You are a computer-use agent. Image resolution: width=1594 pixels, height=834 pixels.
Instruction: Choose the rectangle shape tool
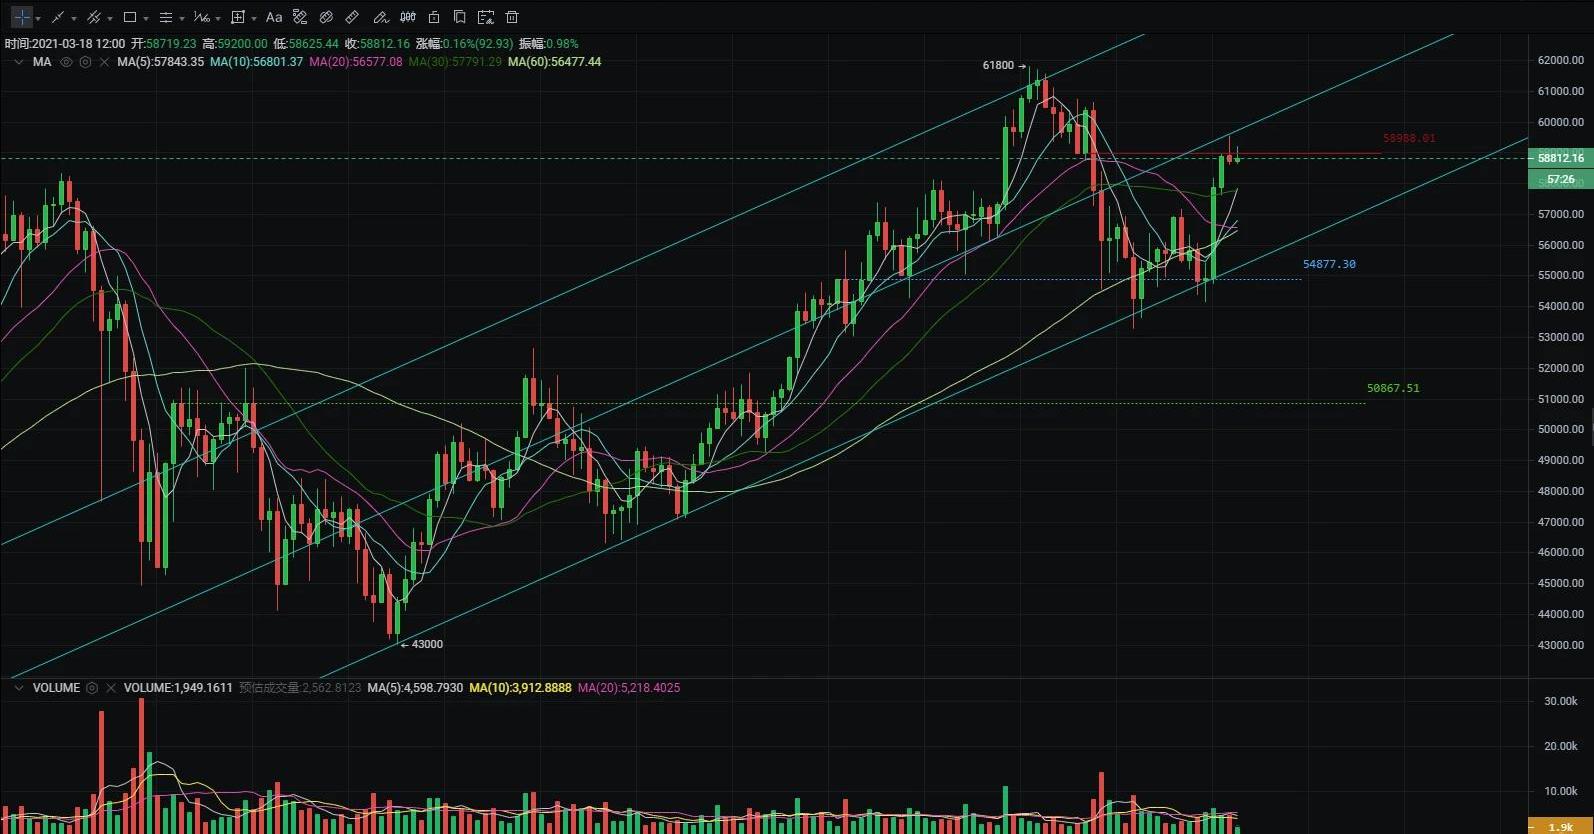coord(130,17)
